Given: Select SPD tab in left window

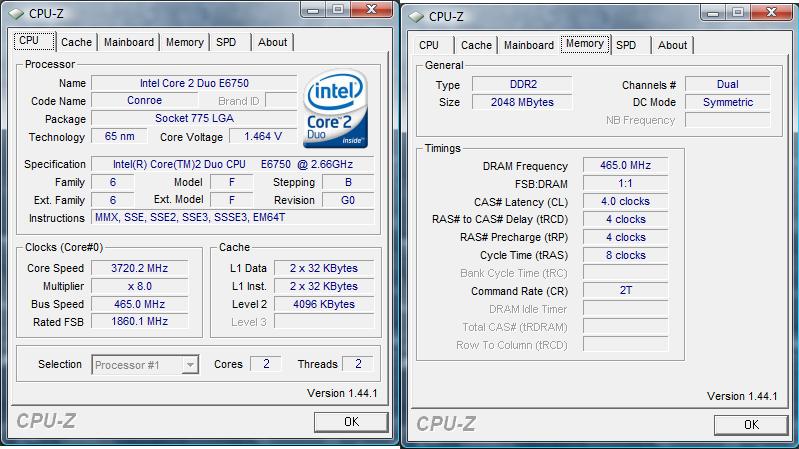Looking at the screenshot, I should point(226,42).
